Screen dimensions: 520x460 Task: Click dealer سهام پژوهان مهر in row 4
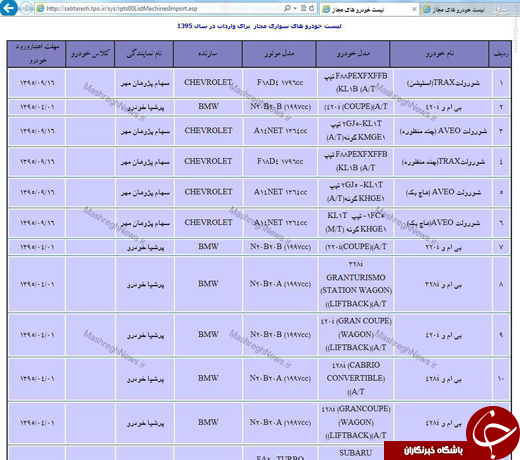[145, 162]
